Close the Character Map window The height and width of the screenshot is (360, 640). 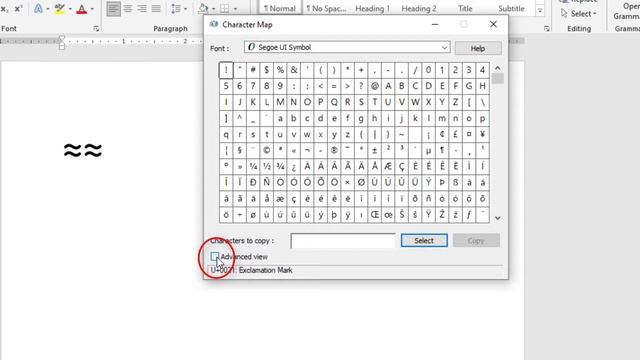point(493,24)
